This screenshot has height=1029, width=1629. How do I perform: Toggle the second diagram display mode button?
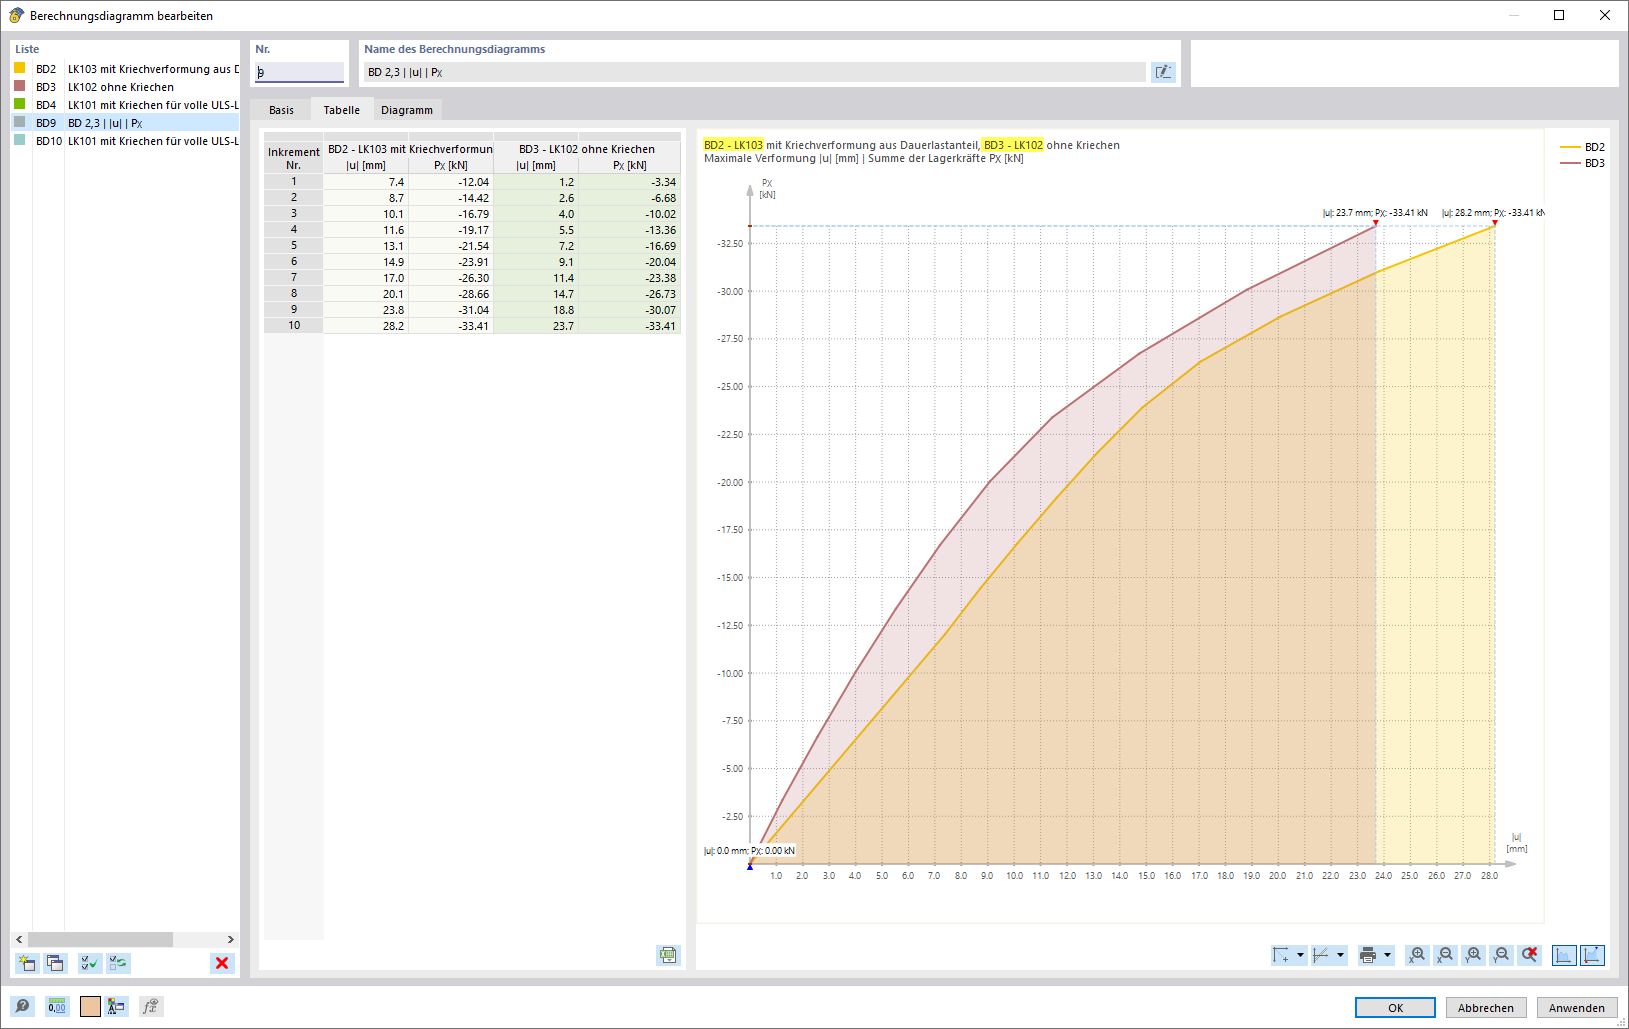click(x=1591, y=955)
